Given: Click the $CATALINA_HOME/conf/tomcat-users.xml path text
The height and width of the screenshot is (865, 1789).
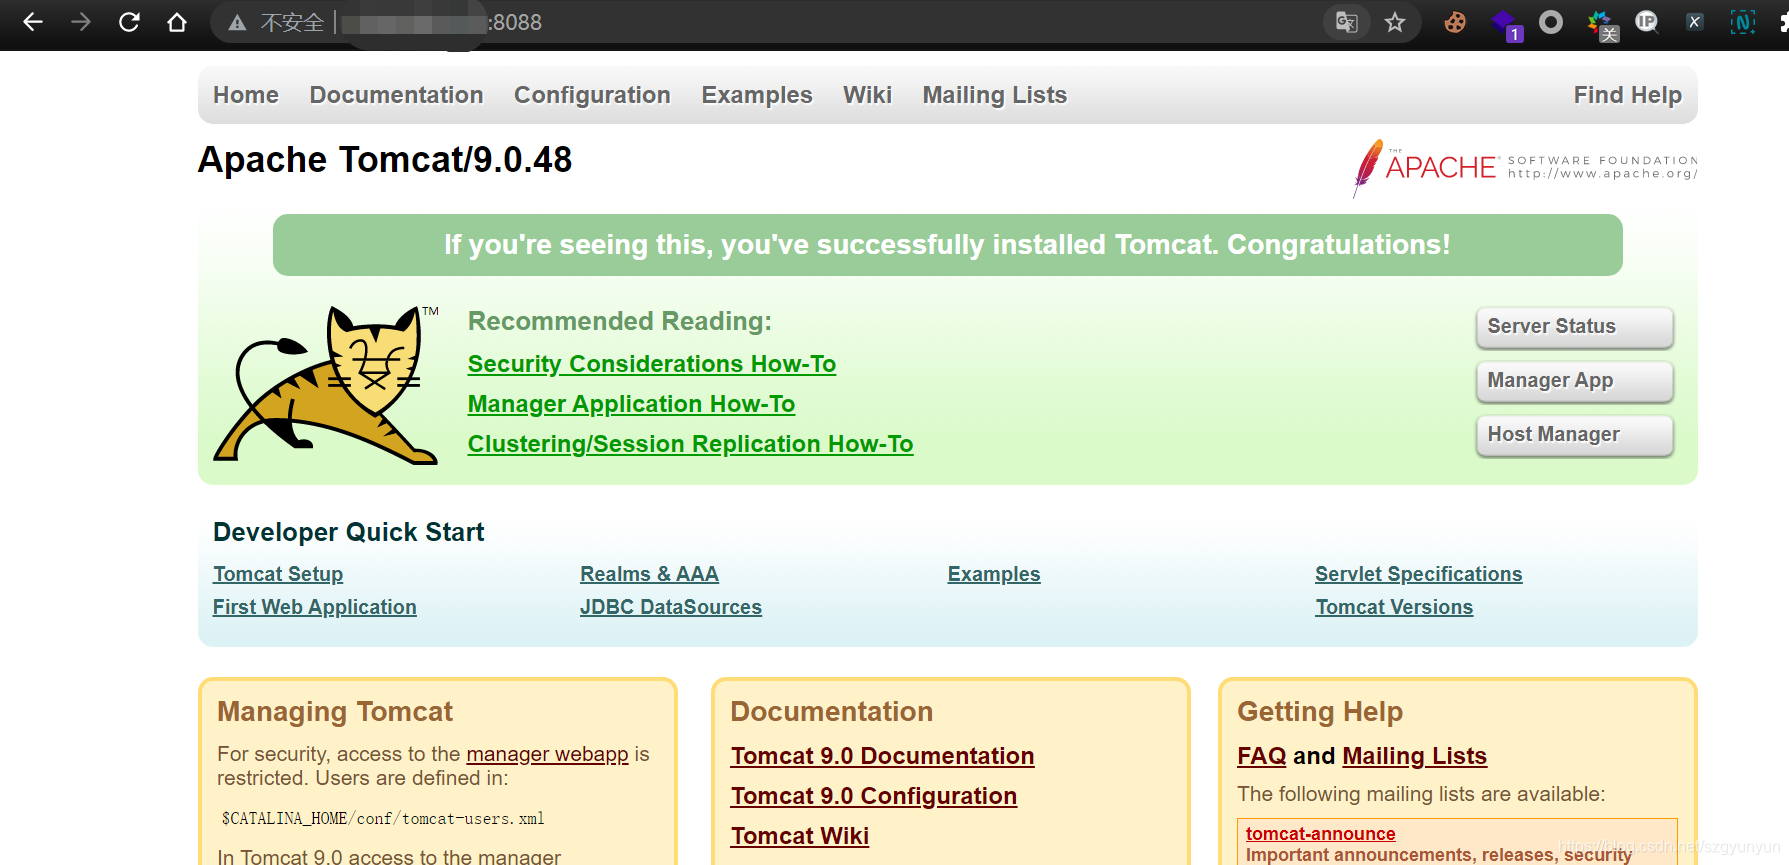Looking at the screenshot, I should click(x=383, y=818).
